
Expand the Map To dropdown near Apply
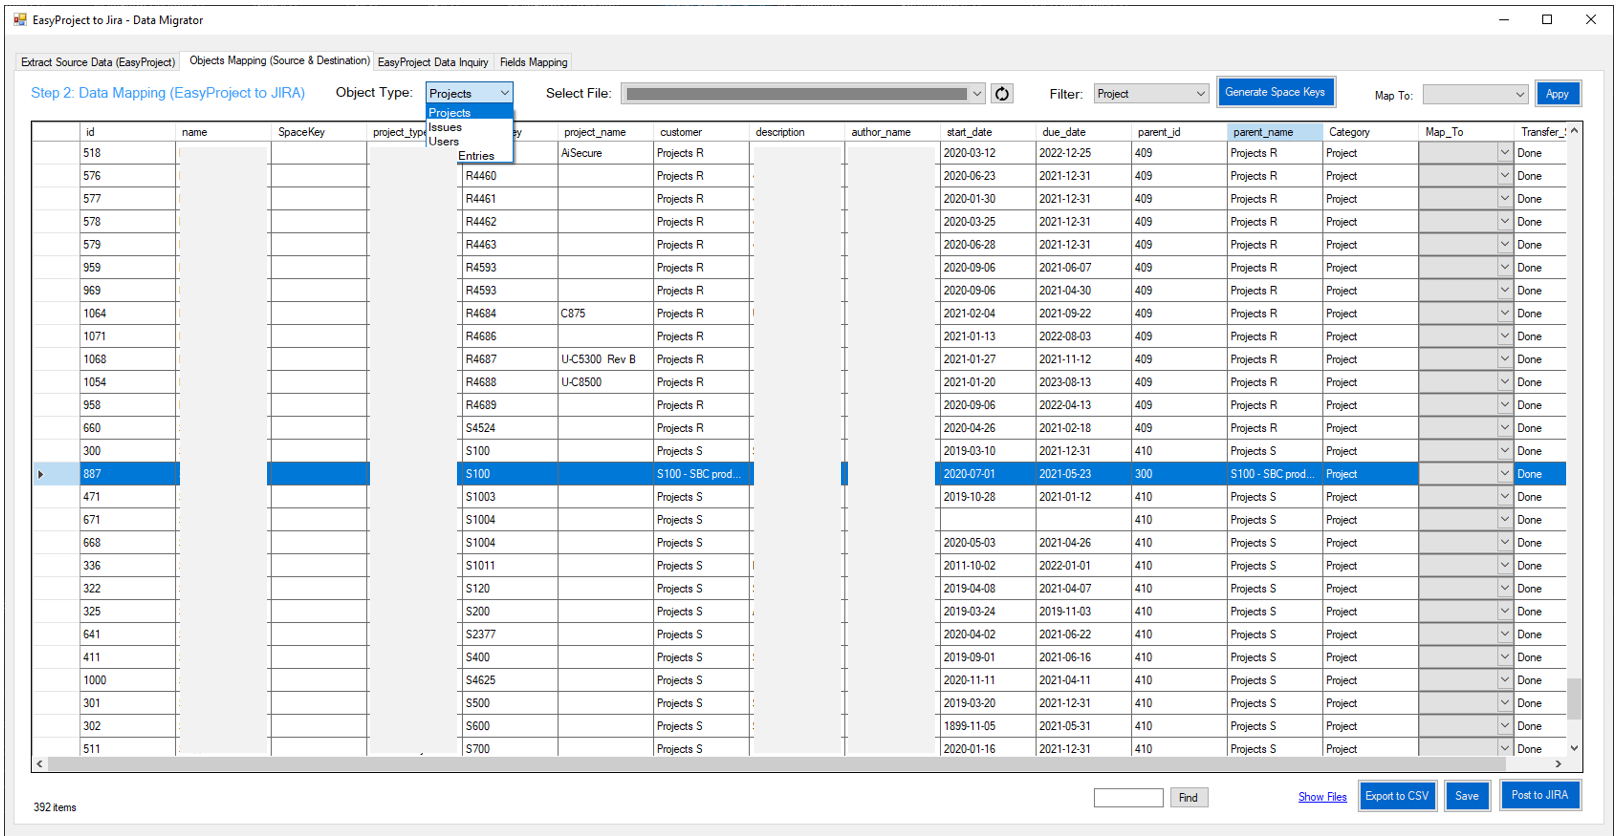click(1519, 95)
